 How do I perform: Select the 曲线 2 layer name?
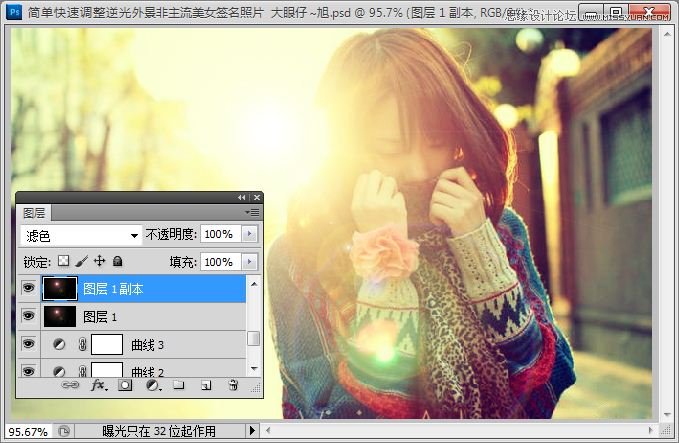point(148,372)
